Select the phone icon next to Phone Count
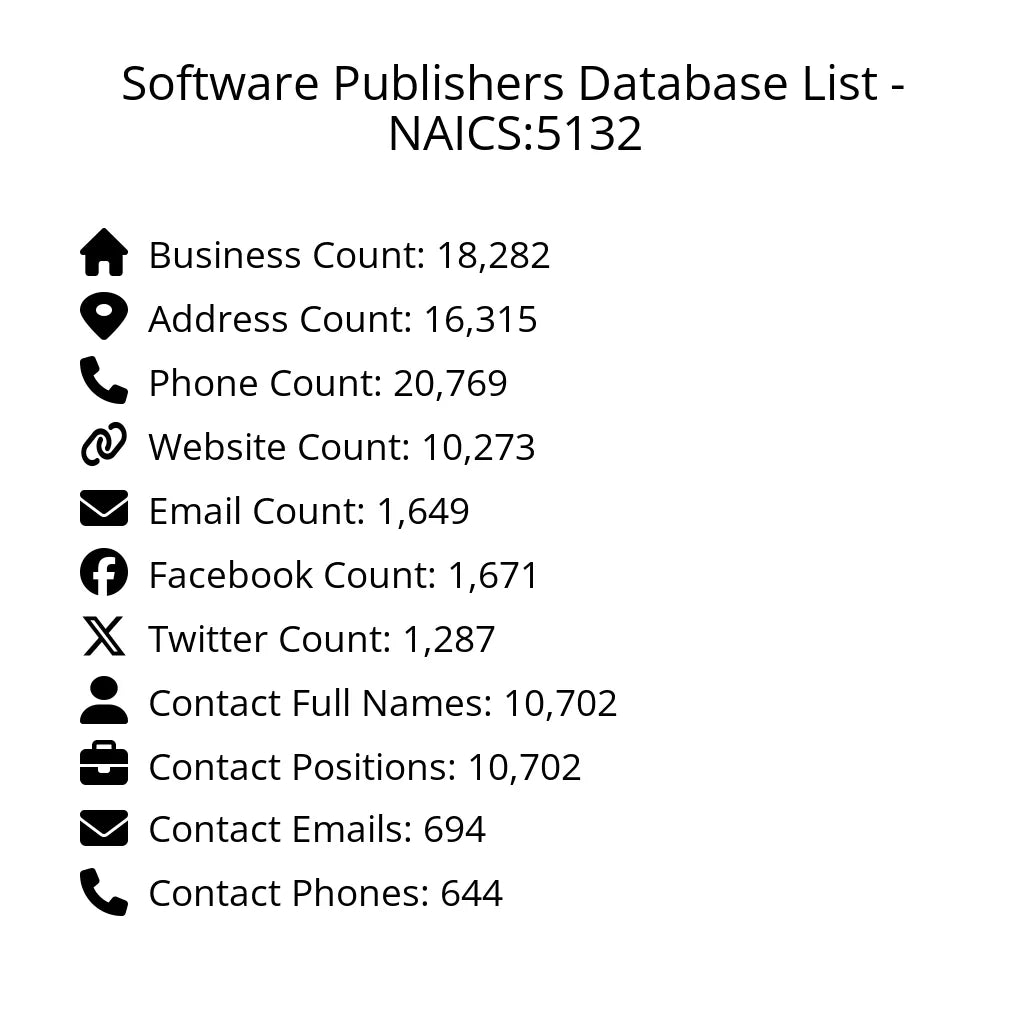 click(104, 381)
